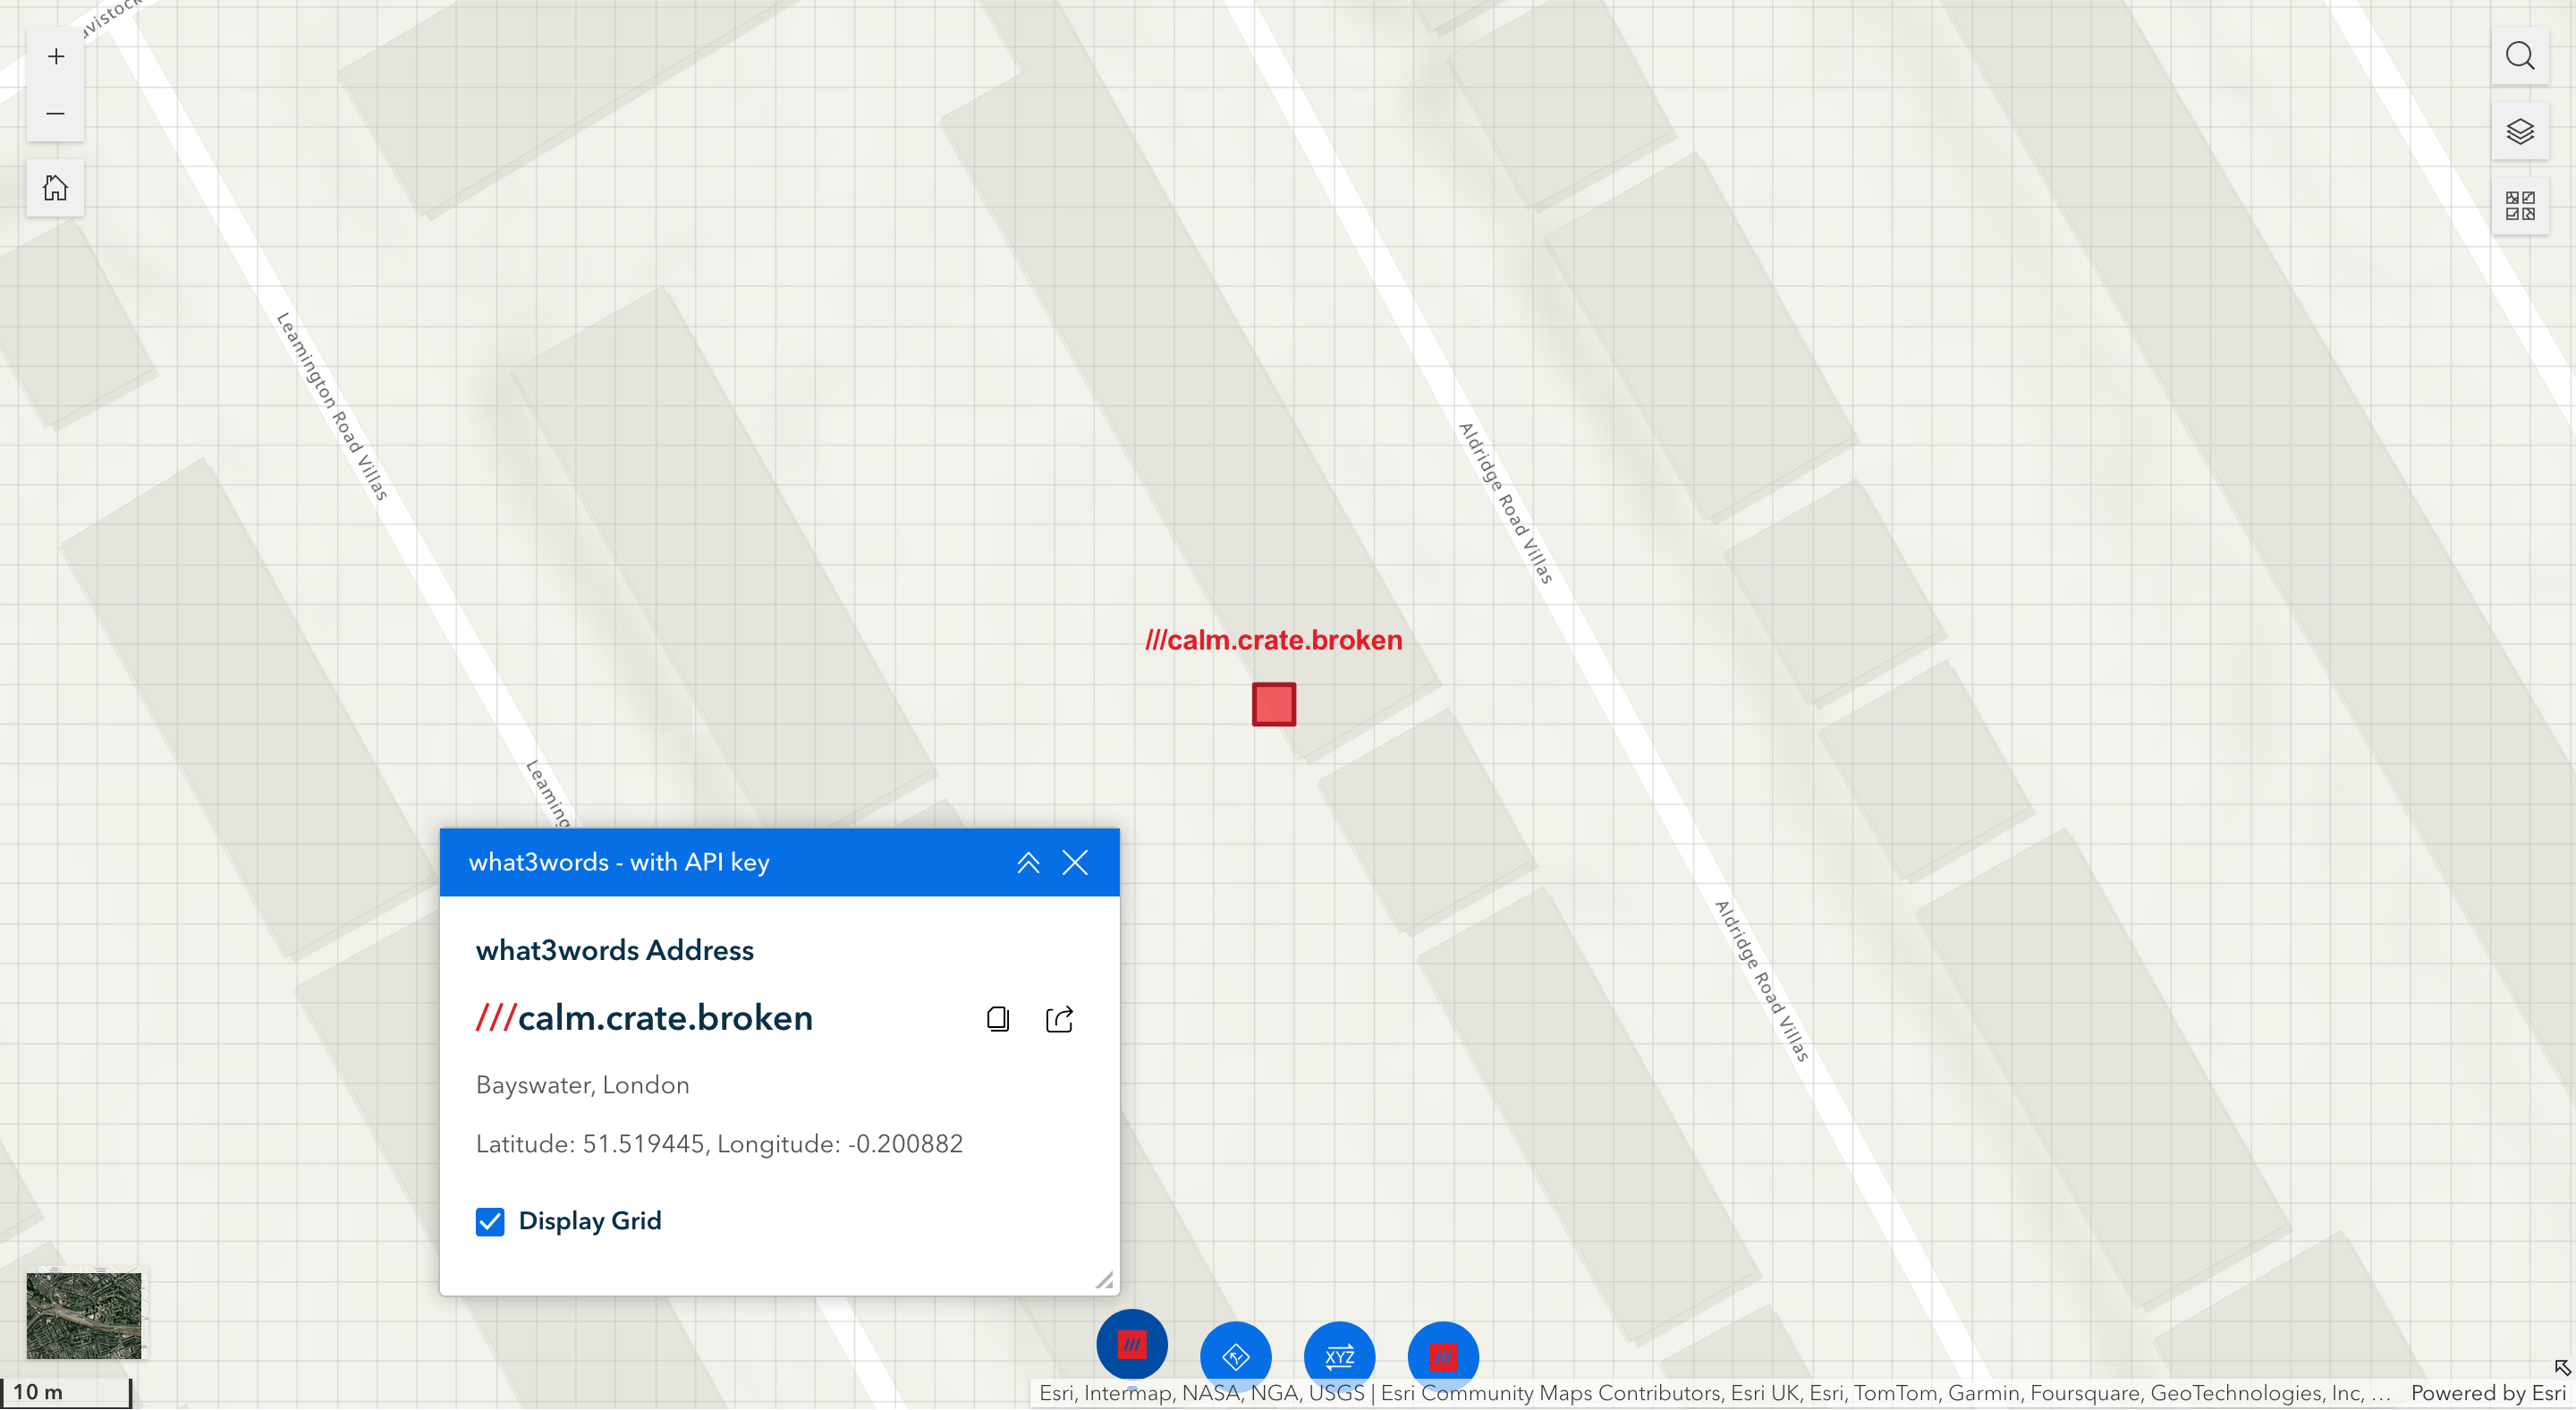Click the collapse arrow at the screen corner
Image resolution: width=2576 pixels, height=1410 pixels.
pyautogui.click(x=2562, y=1368)
